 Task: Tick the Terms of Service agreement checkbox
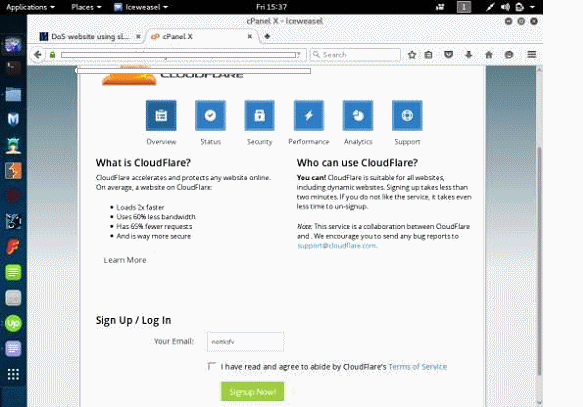pos(212,366)
